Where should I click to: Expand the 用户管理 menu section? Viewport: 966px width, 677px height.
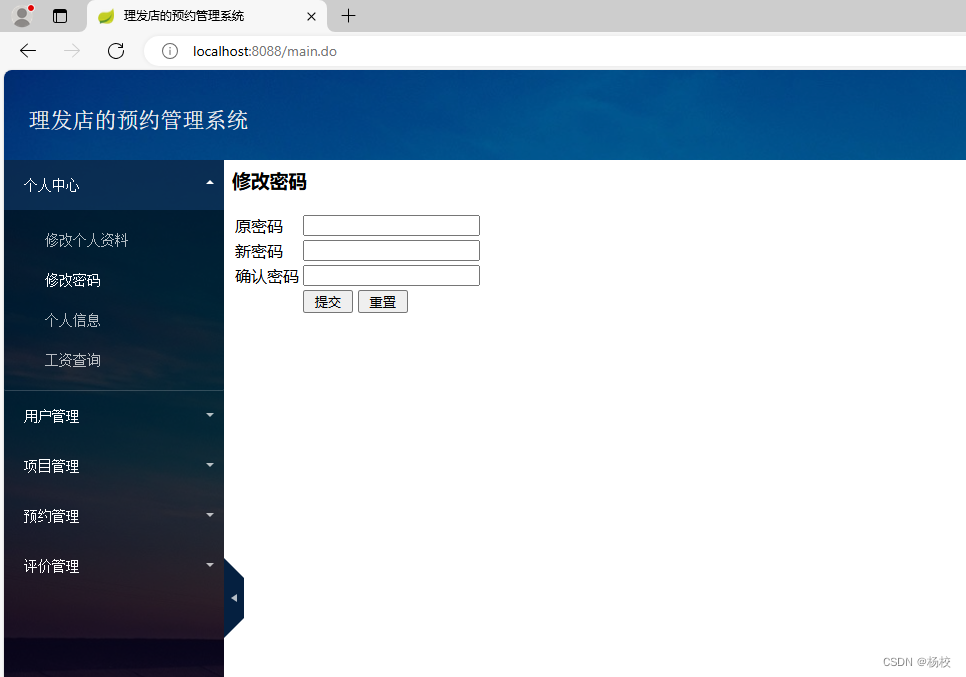coord(114,416)
